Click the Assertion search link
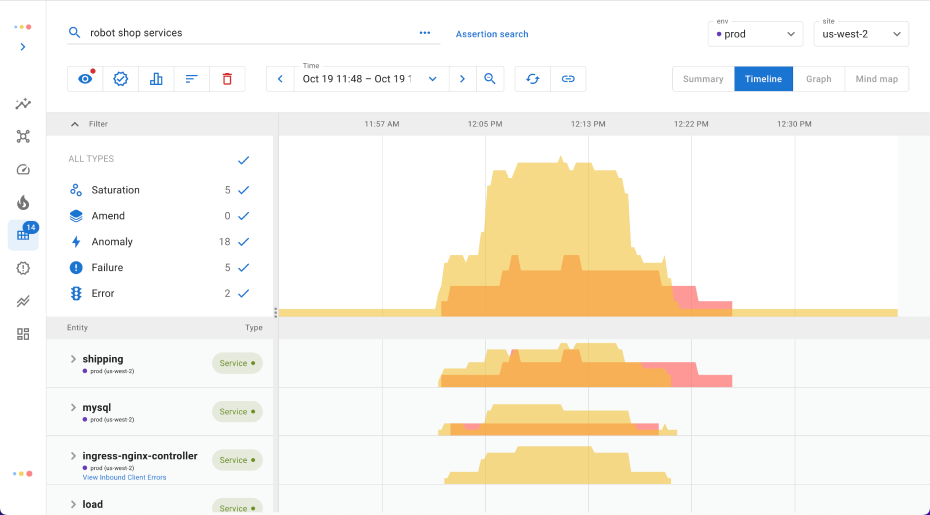 pyautogui.click(x=492, y=34)
